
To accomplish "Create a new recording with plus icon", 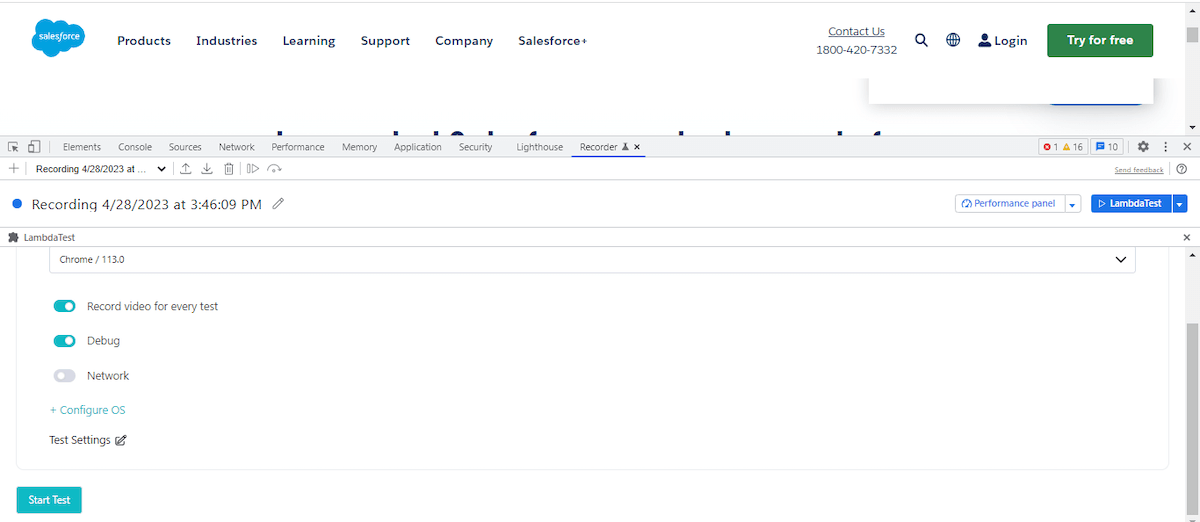I will click(x=13, y=169).
